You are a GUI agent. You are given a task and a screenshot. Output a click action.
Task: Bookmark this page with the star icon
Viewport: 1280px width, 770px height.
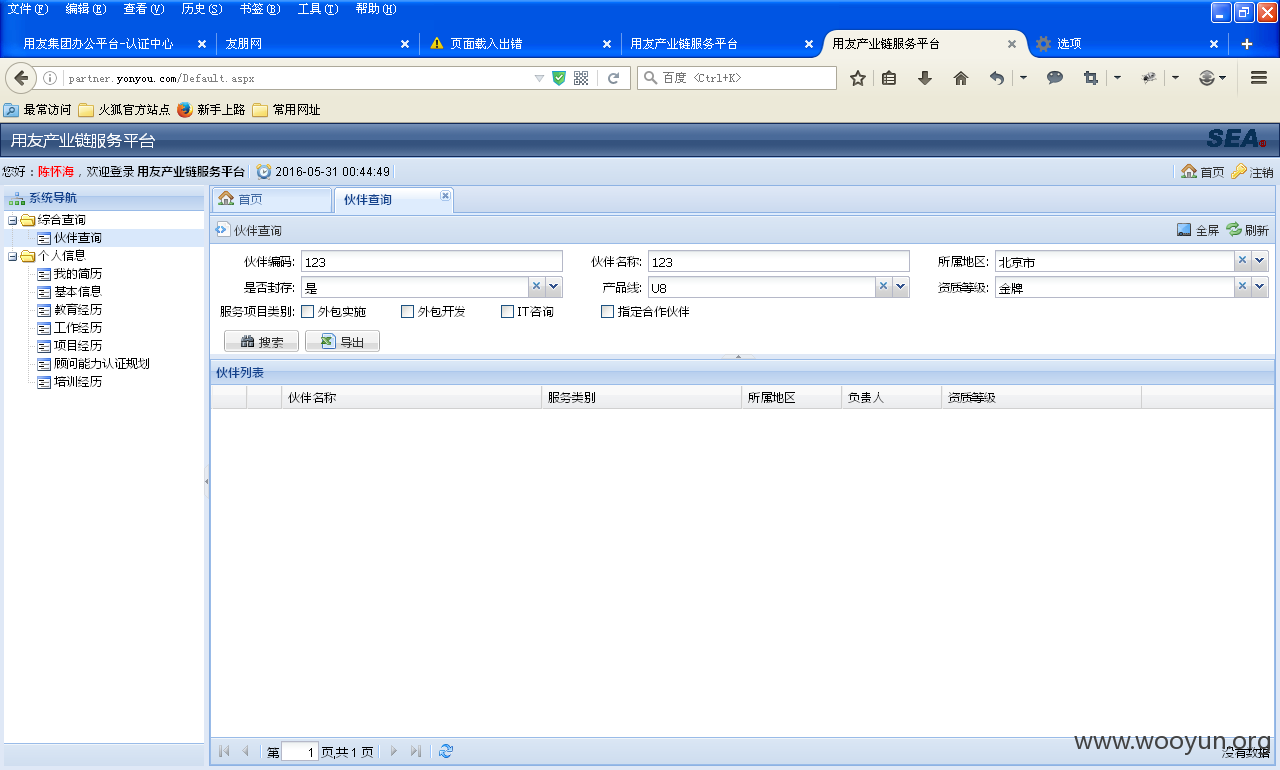[858, 78]
